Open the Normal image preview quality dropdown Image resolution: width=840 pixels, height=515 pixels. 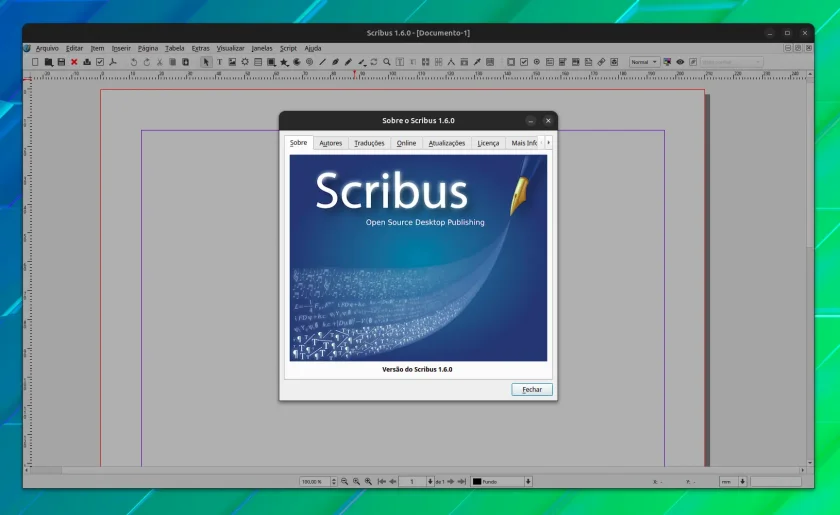tap(644, 62)
